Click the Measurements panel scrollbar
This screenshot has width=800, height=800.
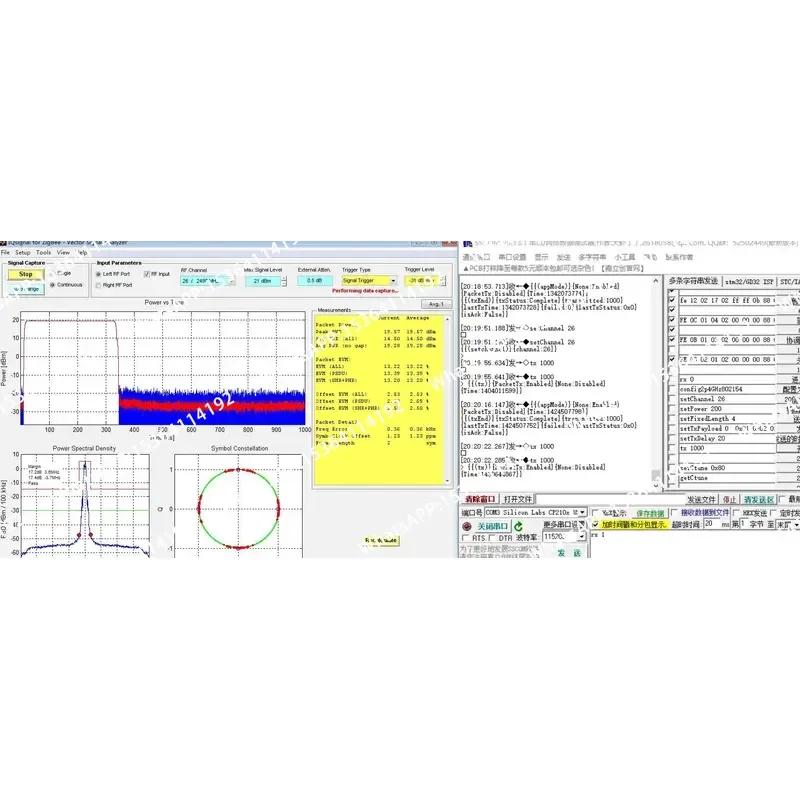[447, 399]
